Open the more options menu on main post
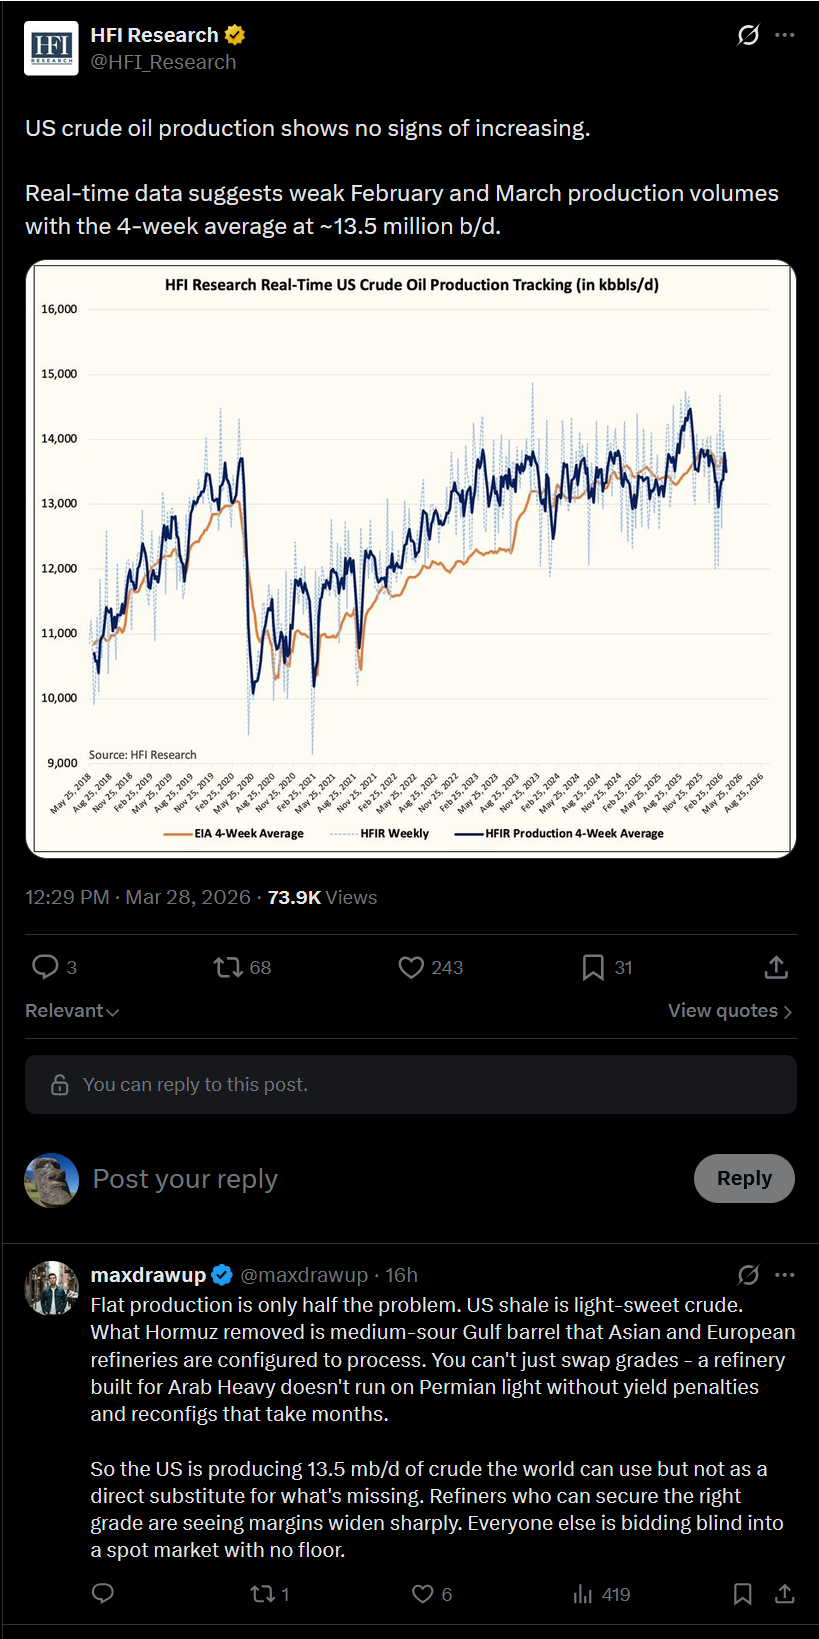 785,36
